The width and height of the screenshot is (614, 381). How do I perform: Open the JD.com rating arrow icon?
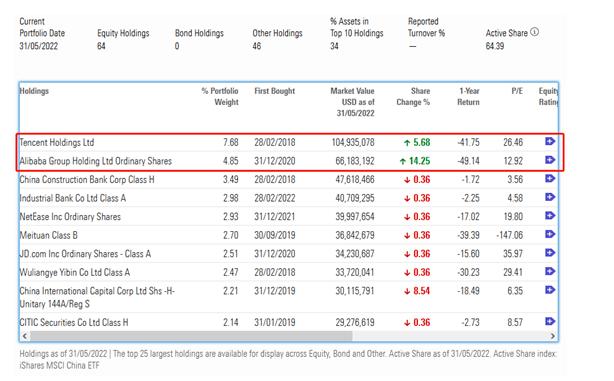tap(550, 253)
